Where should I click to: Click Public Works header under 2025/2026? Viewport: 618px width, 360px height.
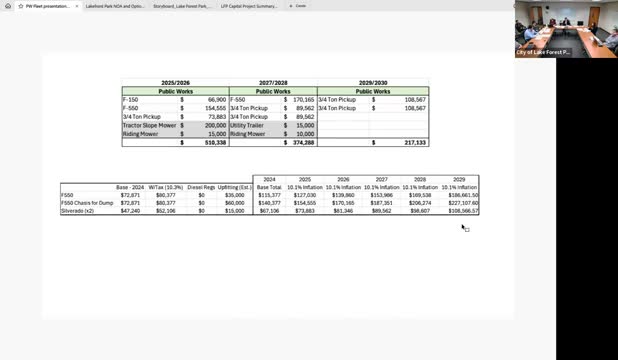(x=175, y=91)
